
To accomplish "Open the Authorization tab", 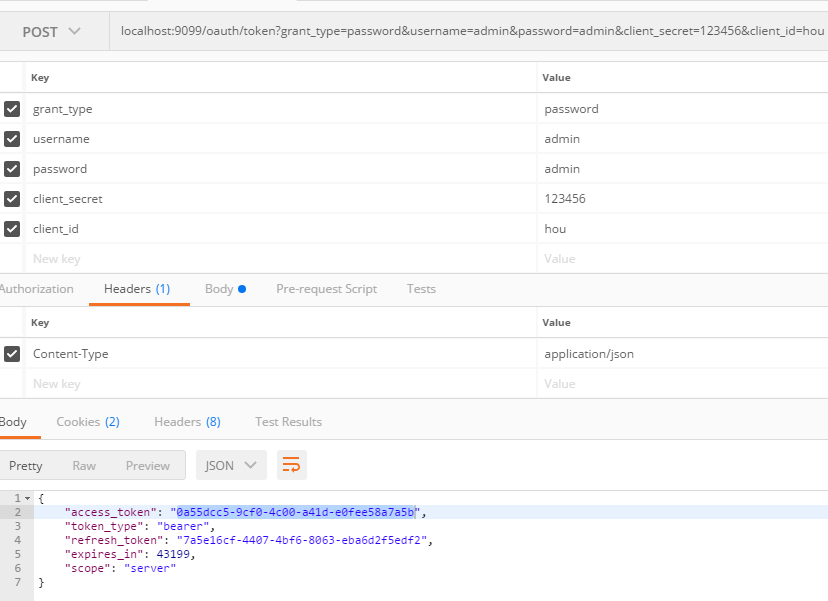I will (37, 288).
